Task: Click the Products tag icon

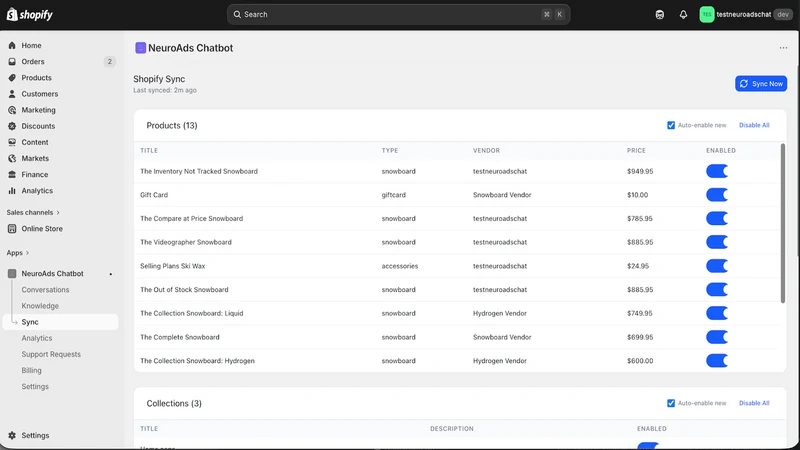Action: [x=12, y=78]
